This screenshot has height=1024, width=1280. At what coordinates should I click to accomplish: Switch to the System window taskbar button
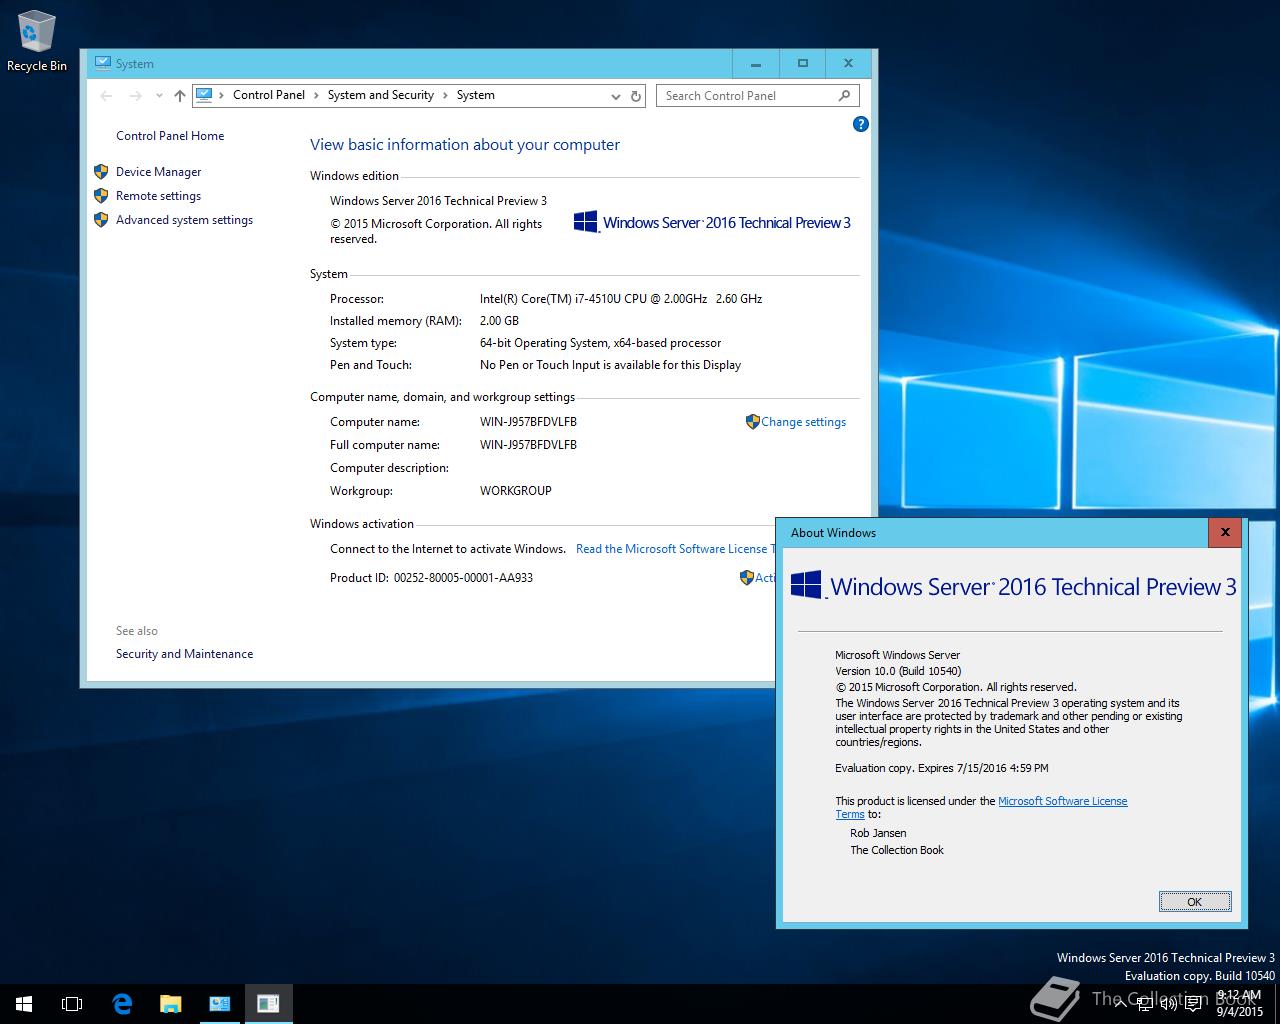pyautogui.click(x=220, y=1004)
